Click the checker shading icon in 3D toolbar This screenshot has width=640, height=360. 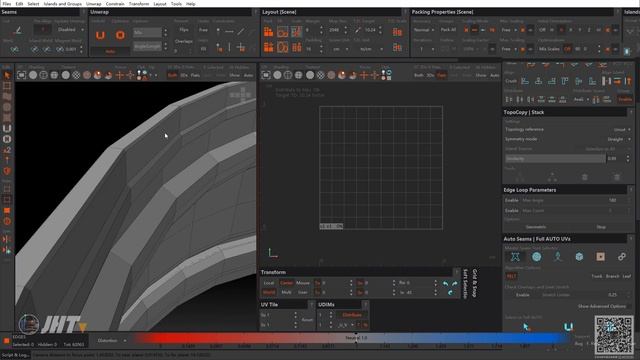tap(76, 75)
